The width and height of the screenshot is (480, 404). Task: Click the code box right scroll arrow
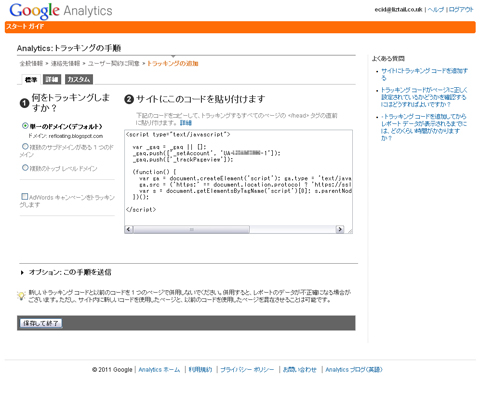(x=340, y=229)
